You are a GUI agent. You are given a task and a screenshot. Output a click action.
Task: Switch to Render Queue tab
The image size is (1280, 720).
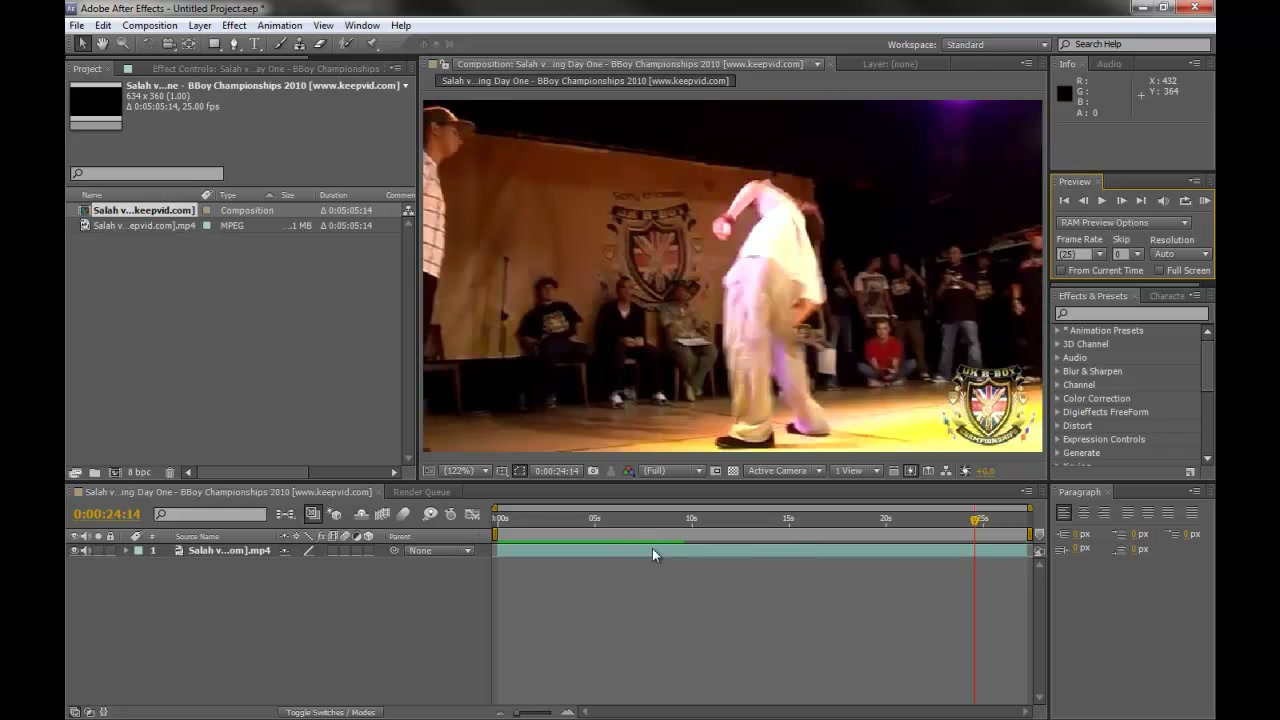[x=421, y=492]
